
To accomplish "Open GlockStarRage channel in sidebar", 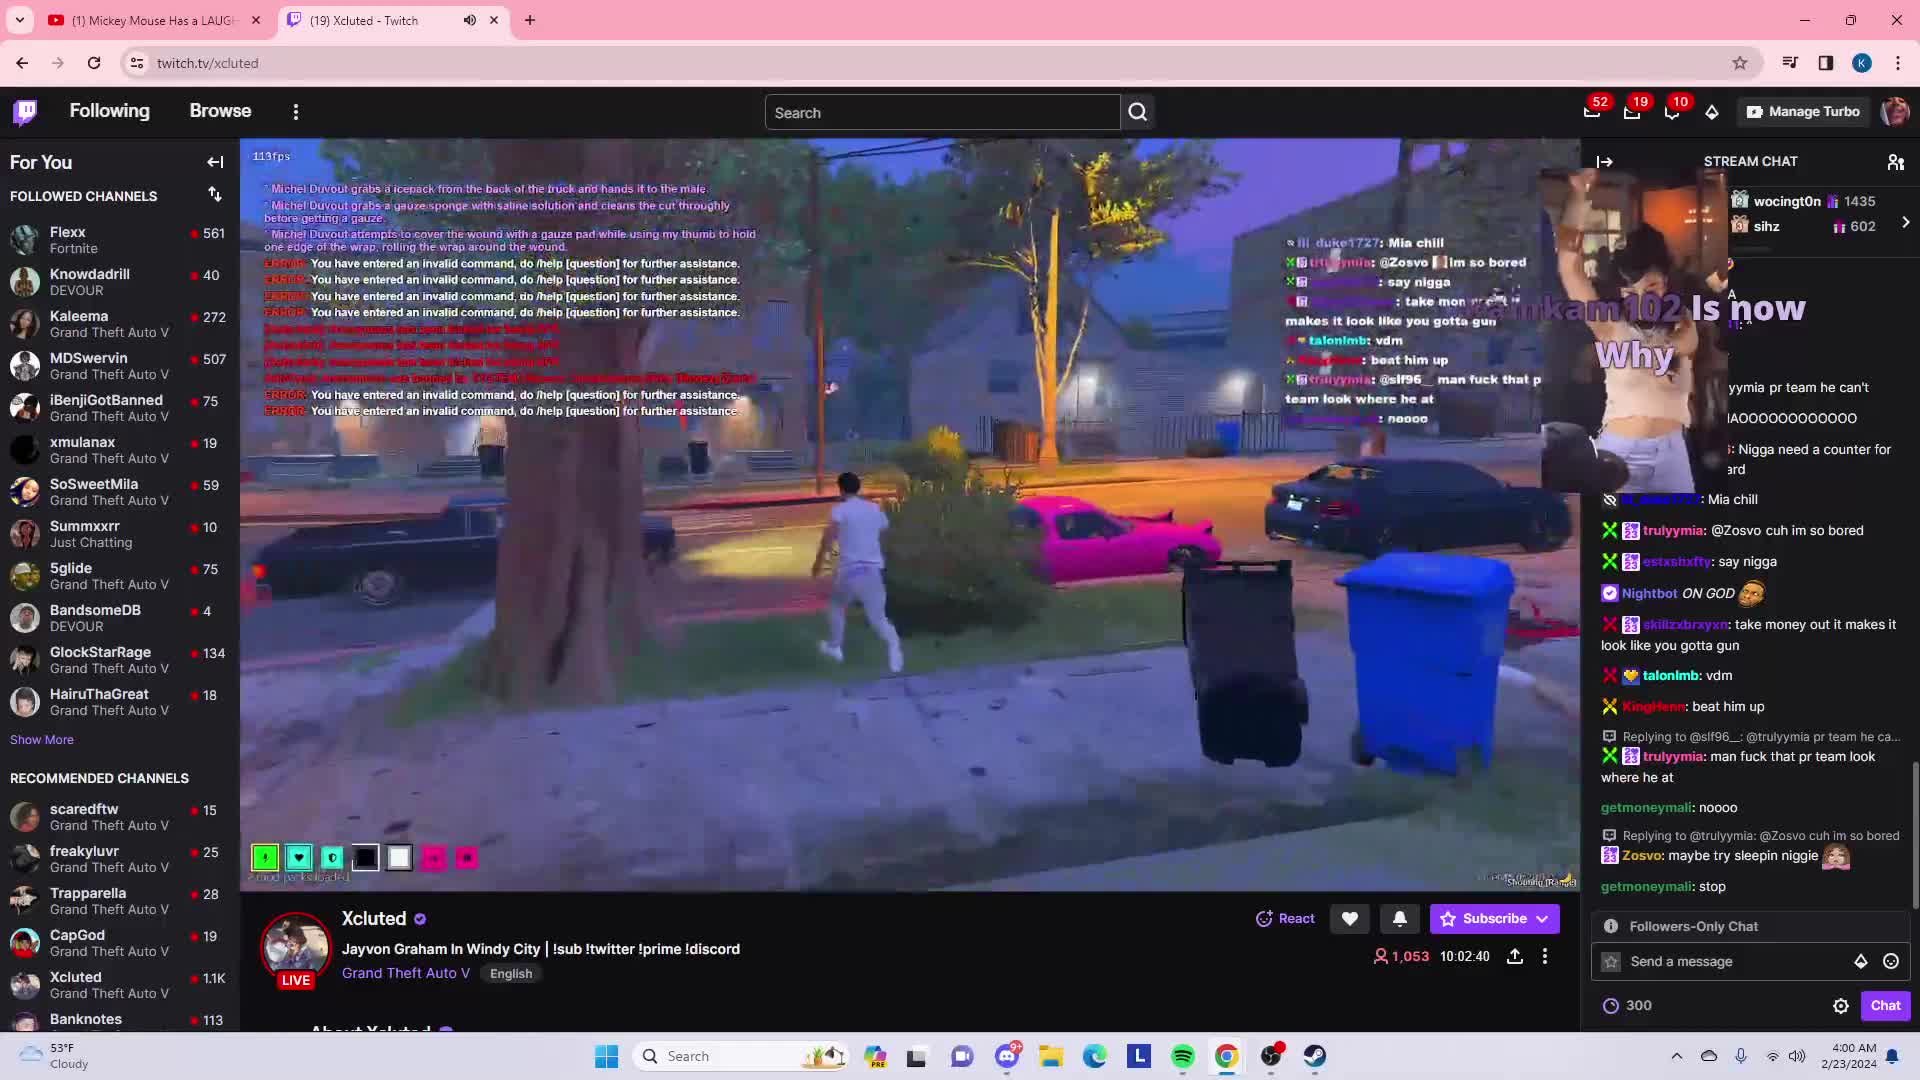I will (x=120, y=660).
